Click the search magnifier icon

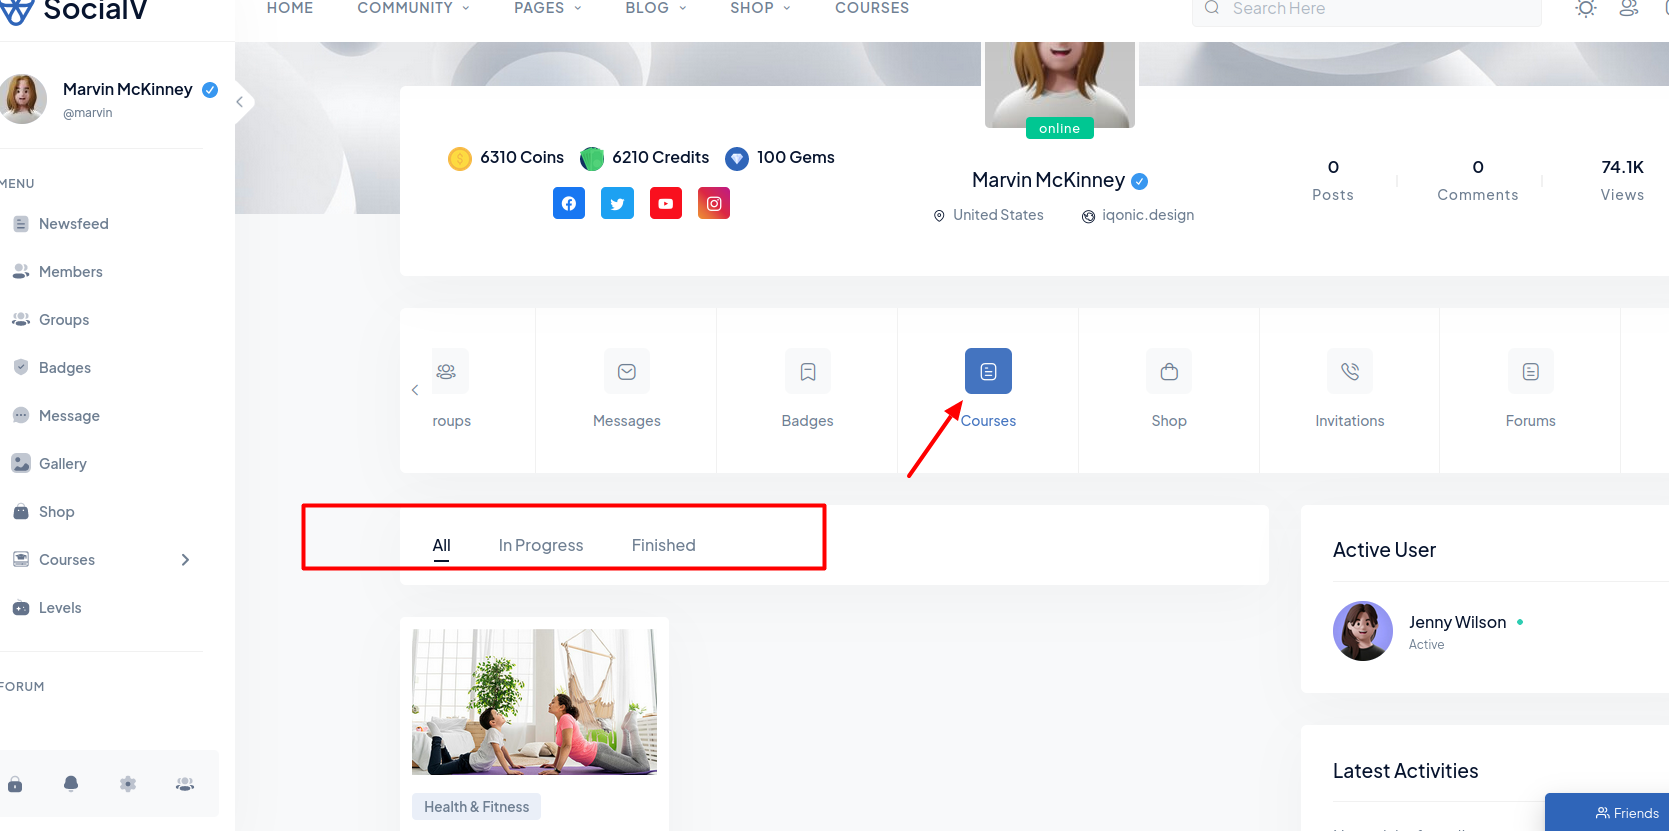(1212, 8)
